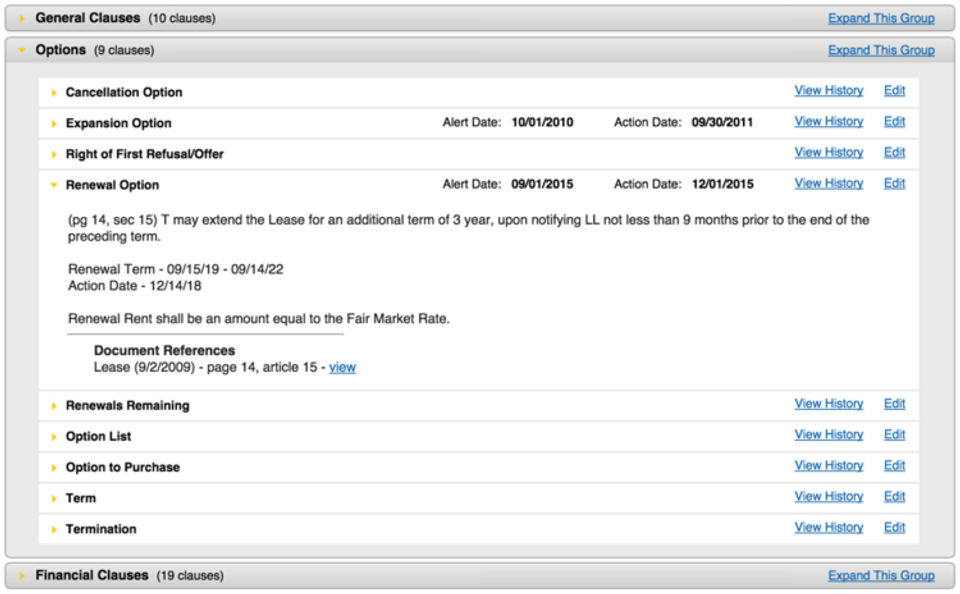Image resolution: width=960 pixels, height=594 pixels.
Task: Click the Option List clause title
Action: [99, 437]
